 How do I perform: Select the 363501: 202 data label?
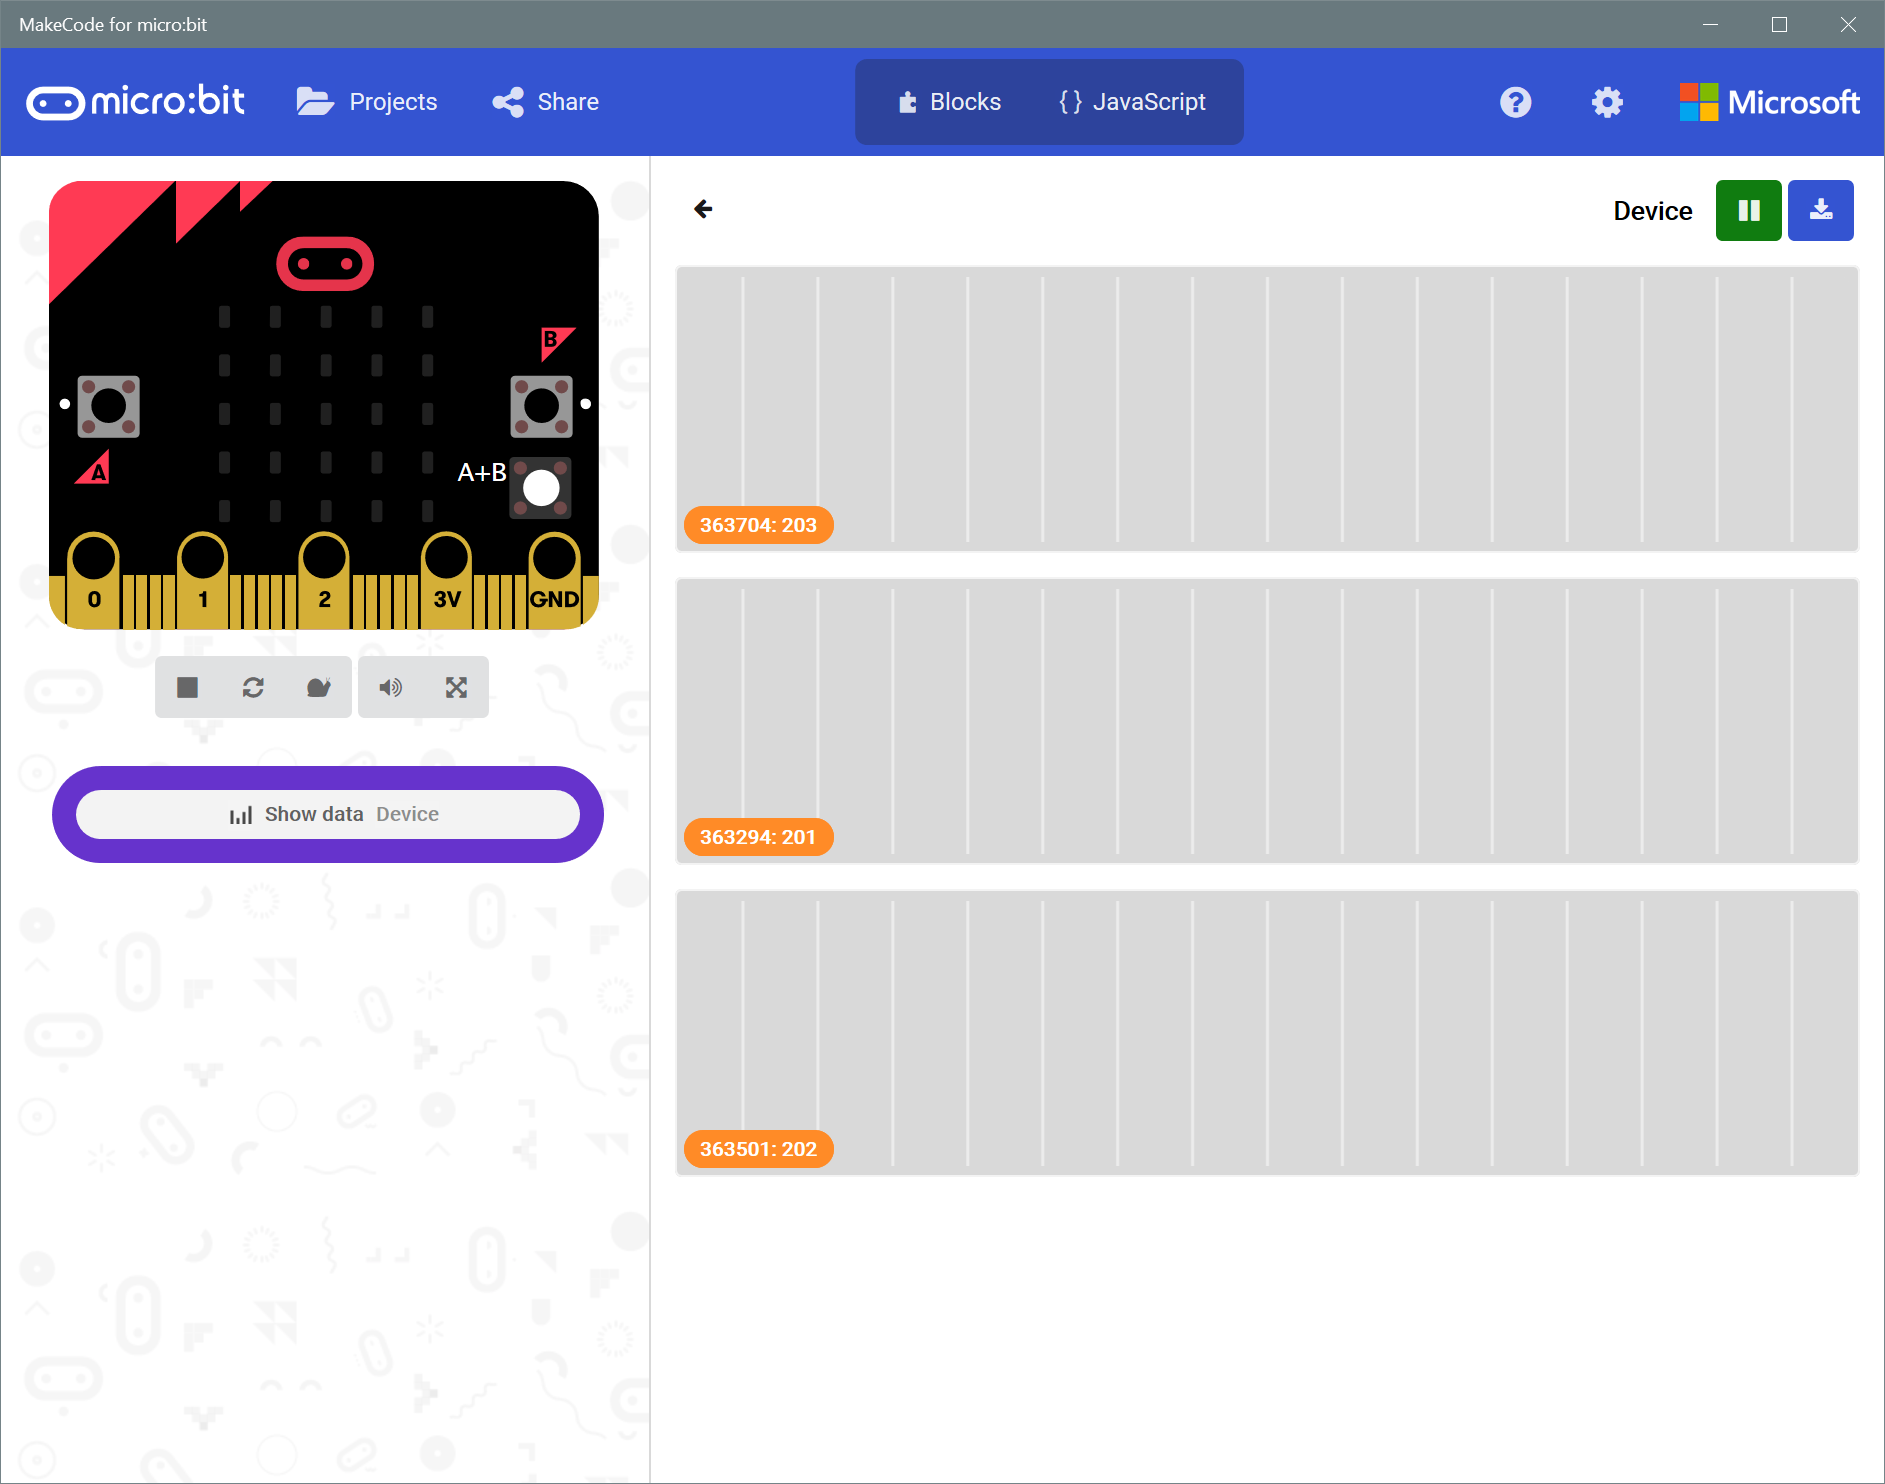pyautogui.click(x=758, y=1149)
